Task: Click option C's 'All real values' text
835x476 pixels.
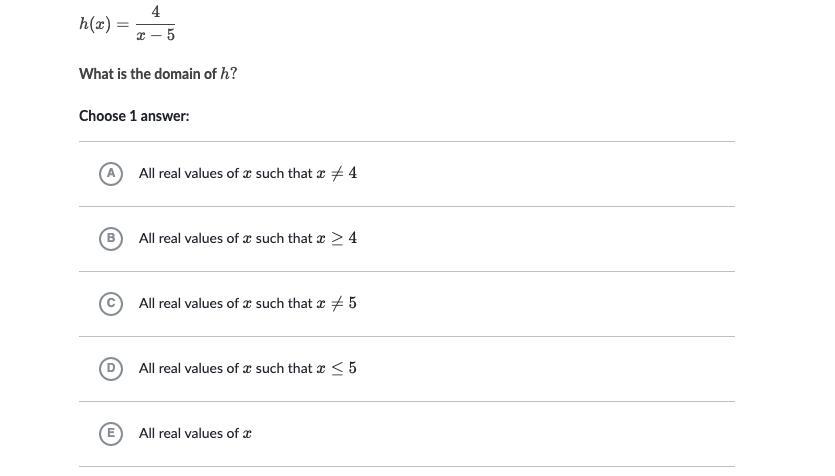Action: pyautogui.click(x=188, y=303)
